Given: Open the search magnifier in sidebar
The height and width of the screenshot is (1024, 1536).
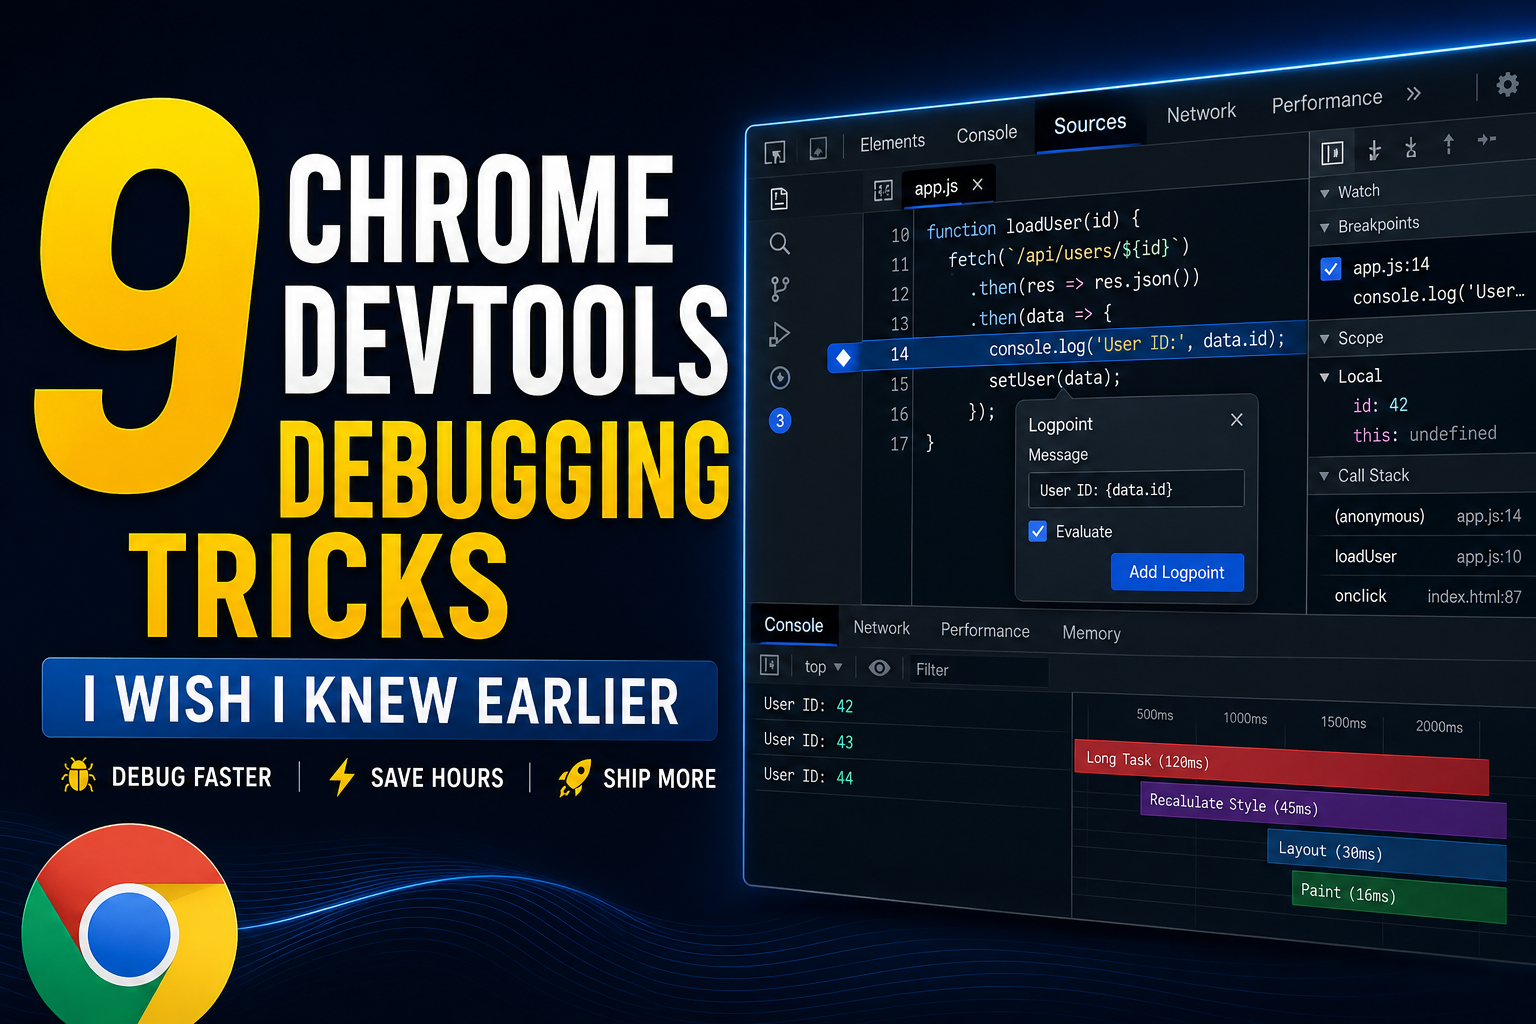Looking at the screenshot, I should (x=780, y=243).
